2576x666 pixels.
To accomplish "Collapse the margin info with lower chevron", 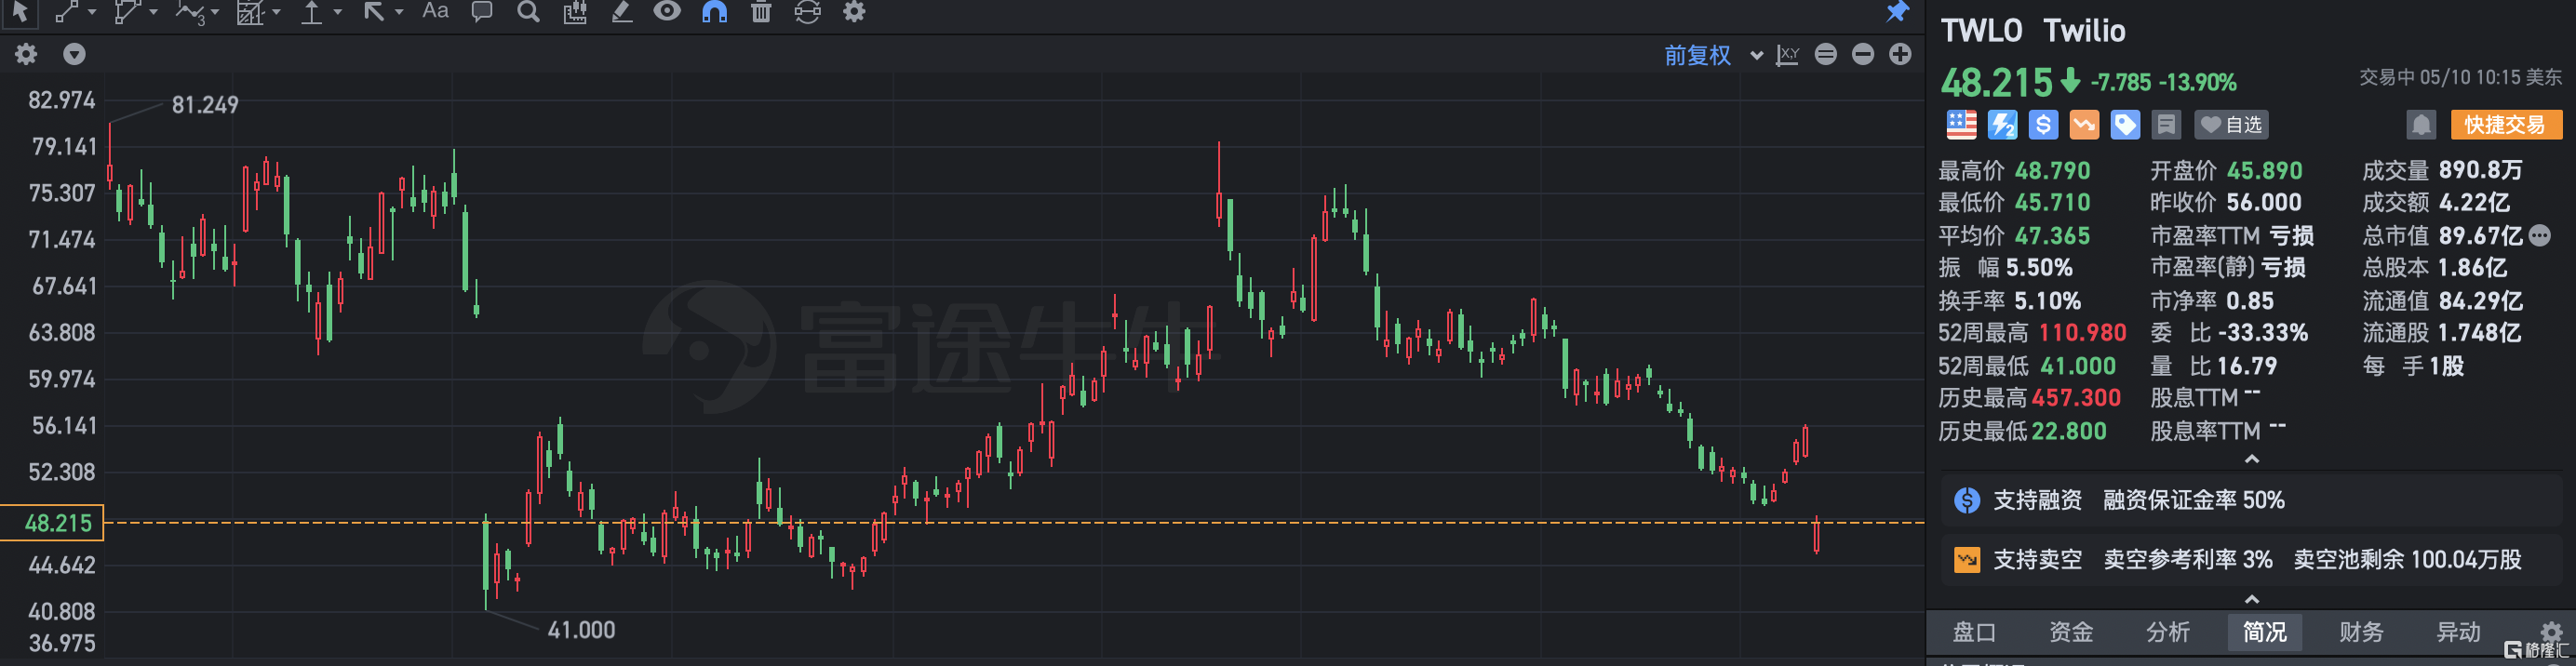I will 2252,599.
